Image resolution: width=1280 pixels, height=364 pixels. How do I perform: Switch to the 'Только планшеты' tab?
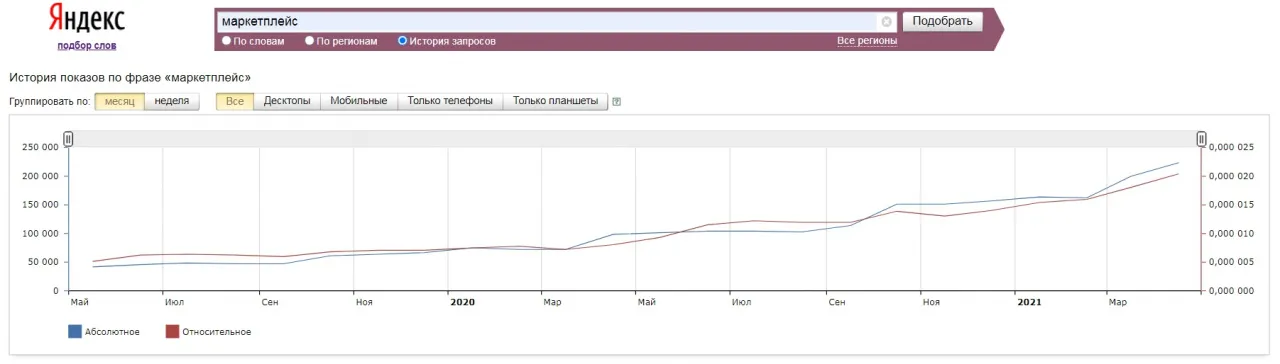coord(555,101)
